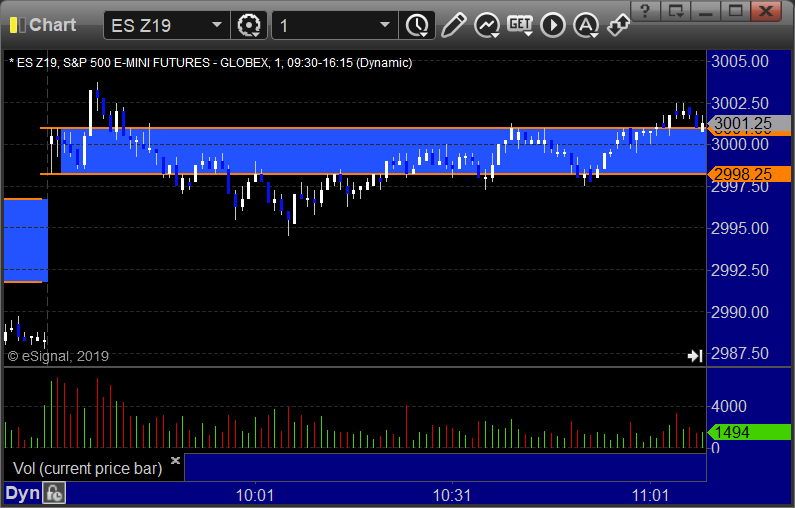Click the 11:01 time axis label

650,495
